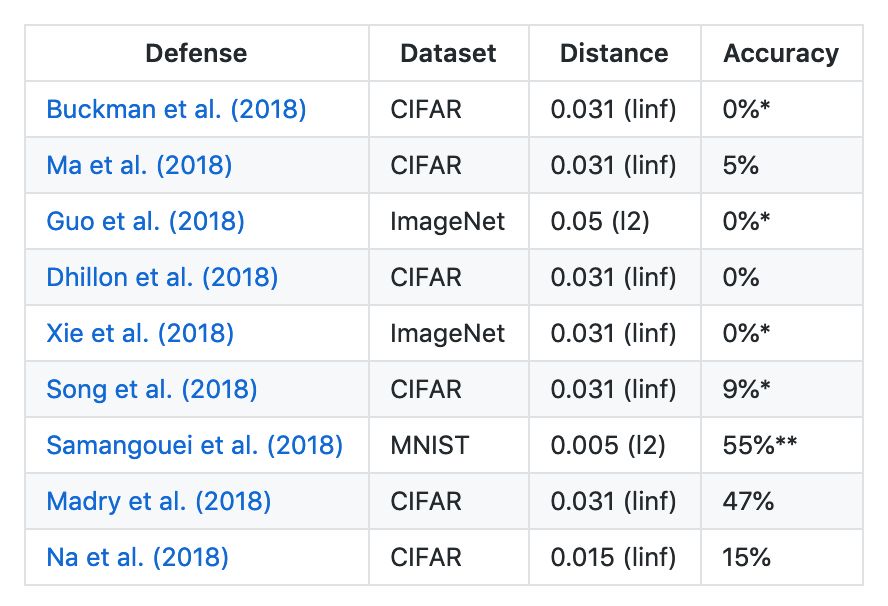Image resolution: width=888 pixels, height=606 pixels.
Task: Select the 47% accuracy value
Action: coord(748,501)
